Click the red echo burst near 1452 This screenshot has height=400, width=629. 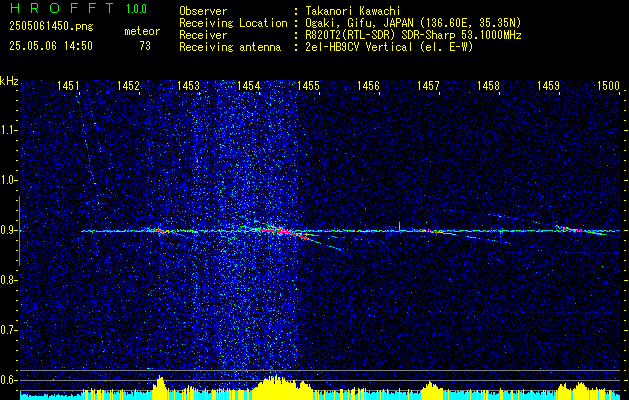coord(160,231)
